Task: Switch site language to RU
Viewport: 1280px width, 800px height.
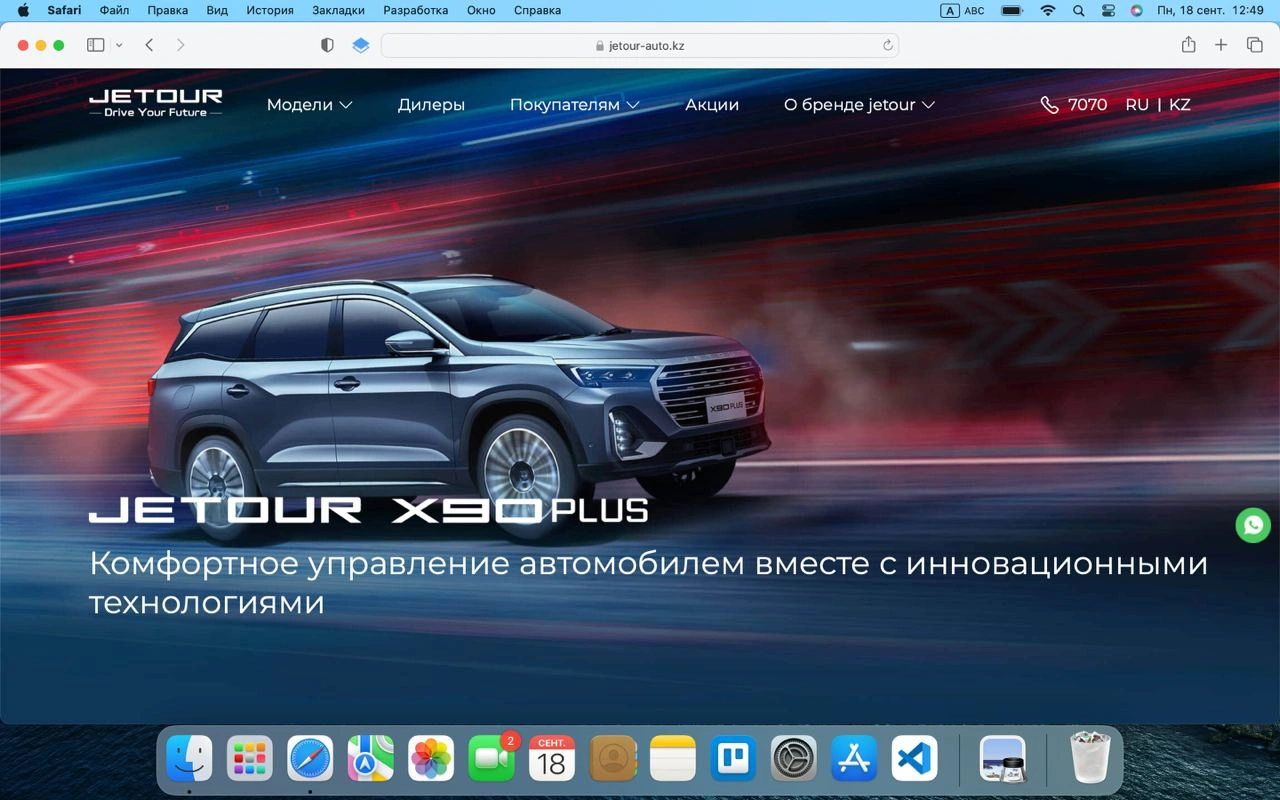Action: pos(1137,105)
